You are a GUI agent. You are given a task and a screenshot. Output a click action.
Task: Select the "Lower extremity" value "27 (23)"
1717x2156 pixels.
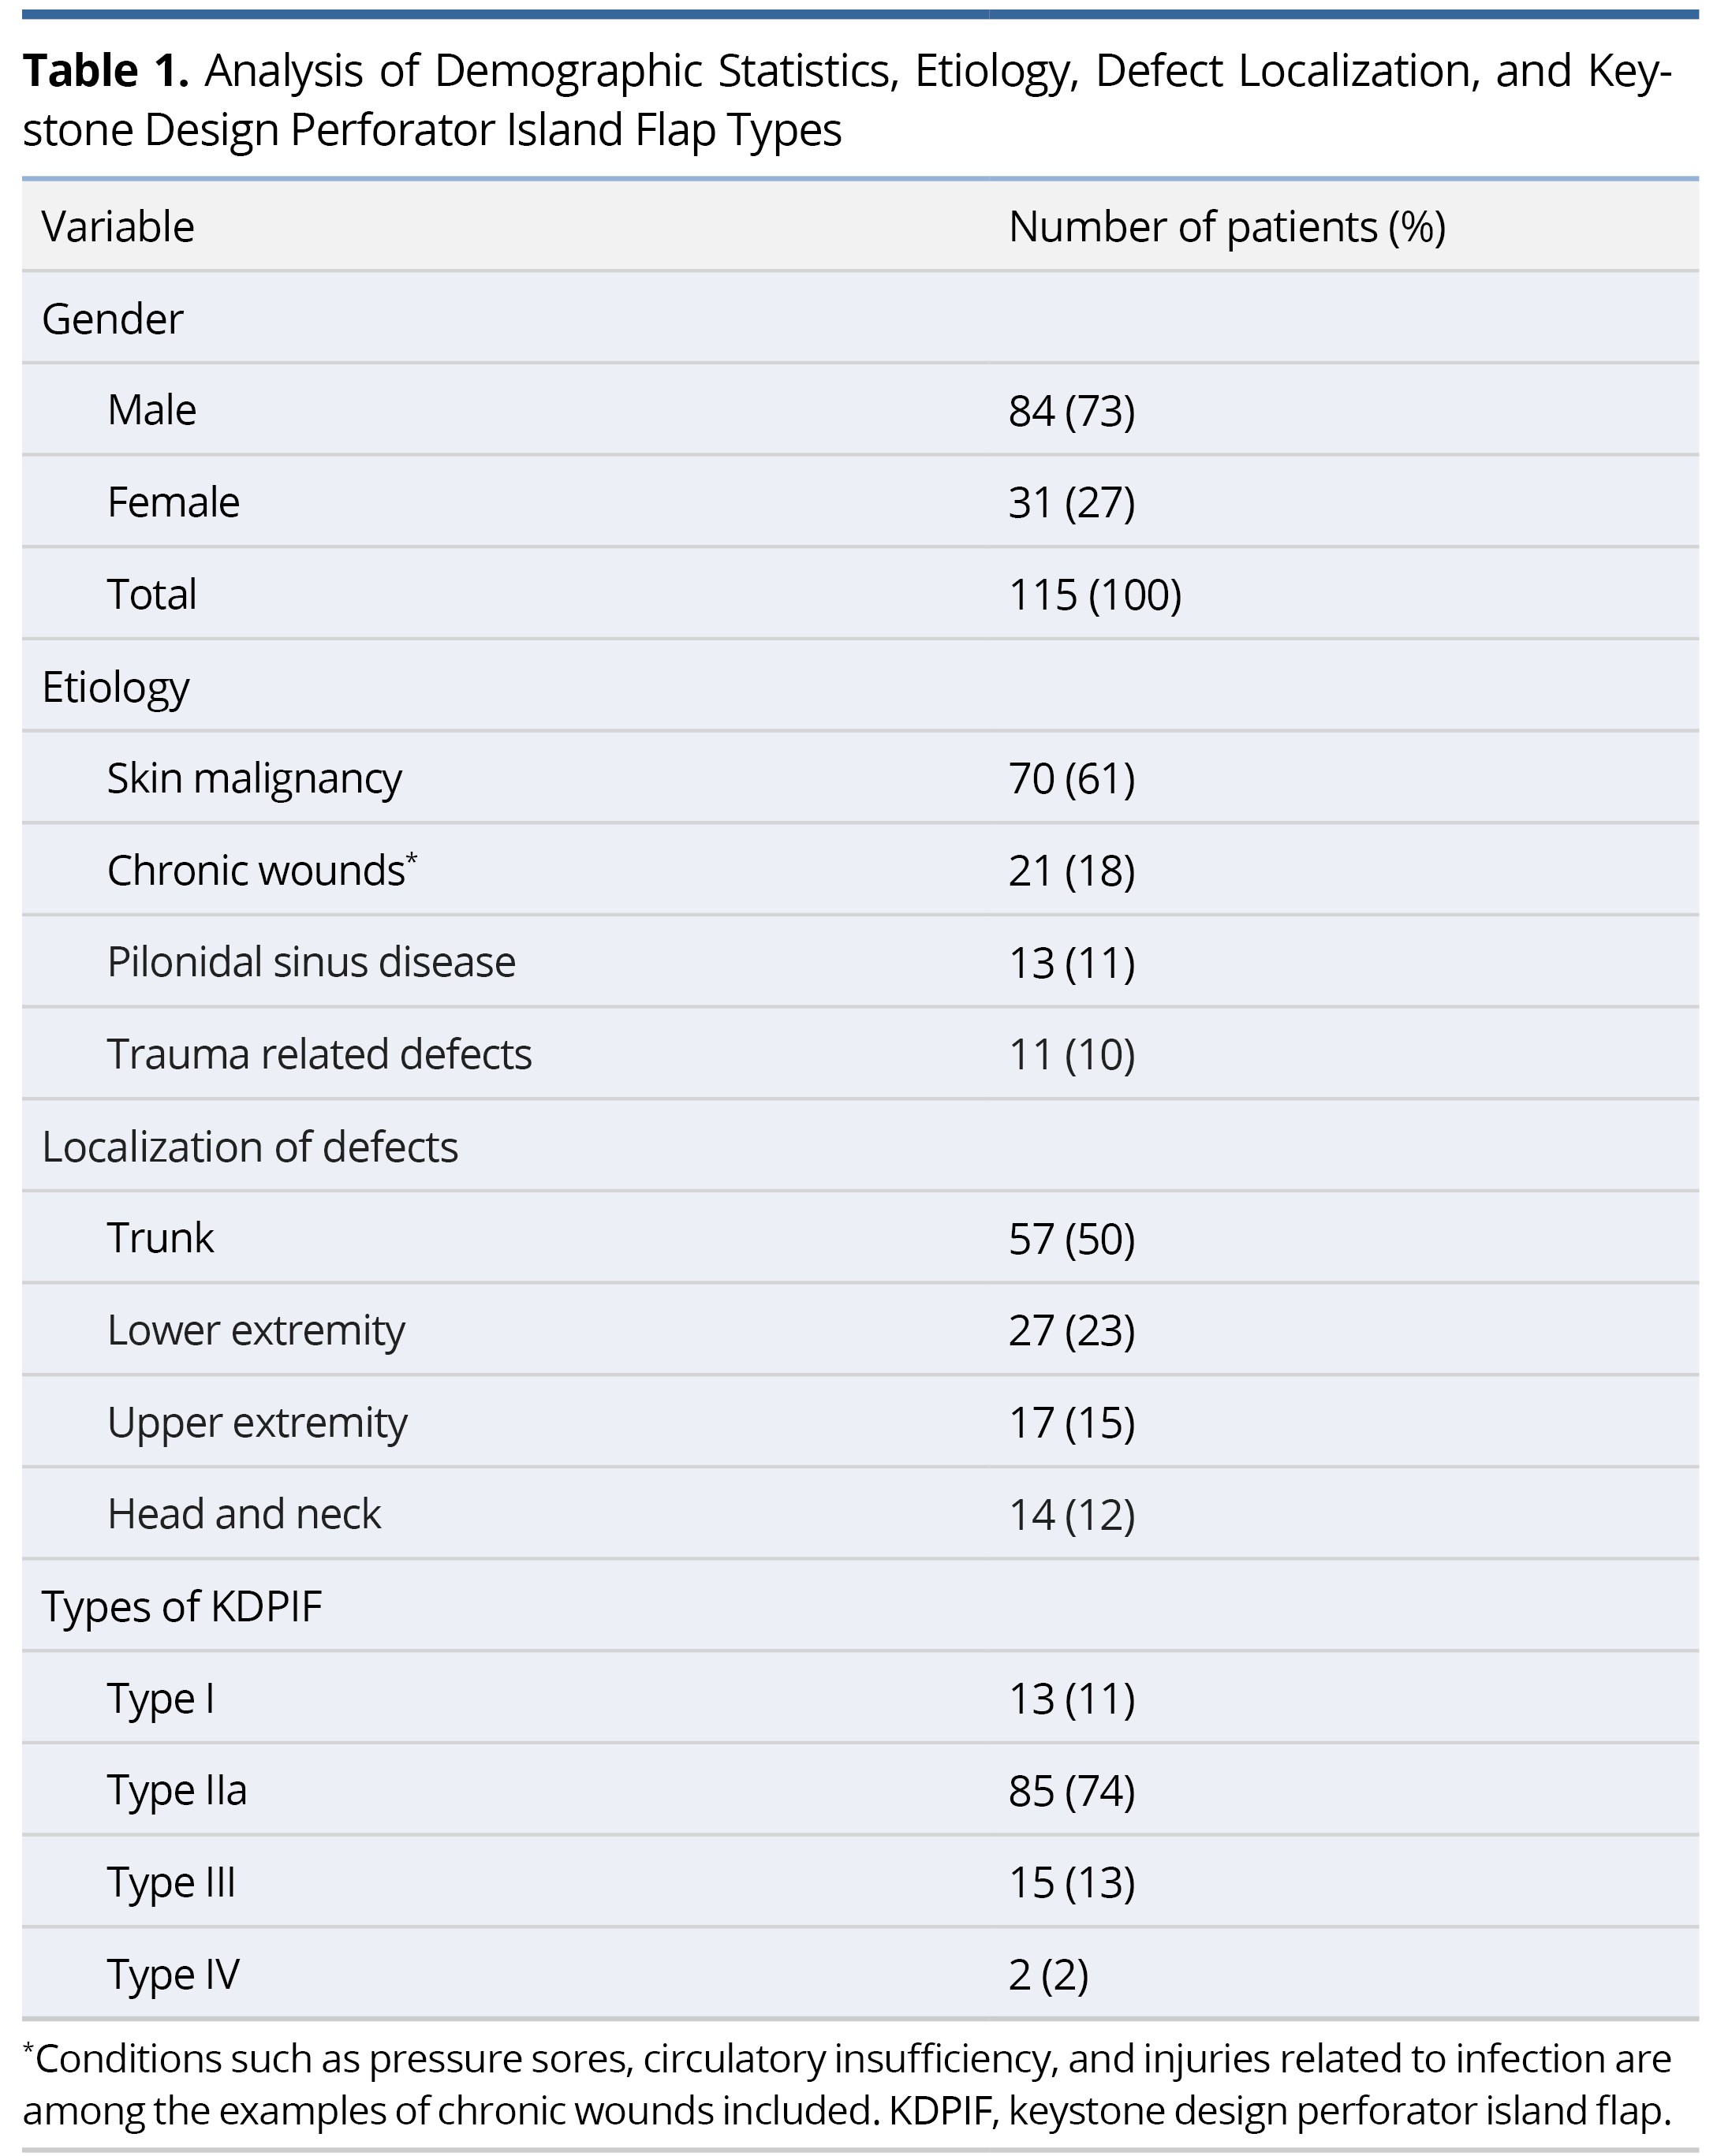tap(1071, 1331)
